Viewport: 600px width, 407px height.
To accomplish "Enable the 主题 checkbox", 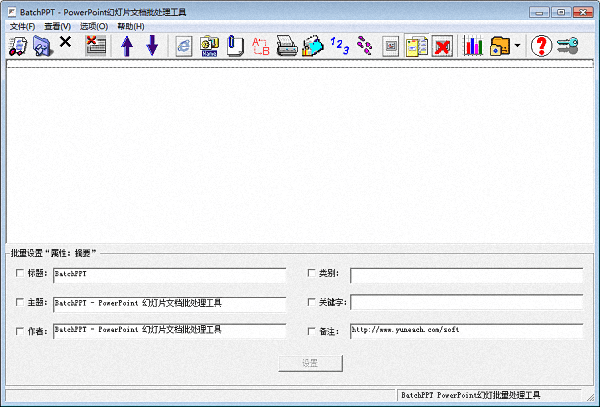I will coord(20,302).
